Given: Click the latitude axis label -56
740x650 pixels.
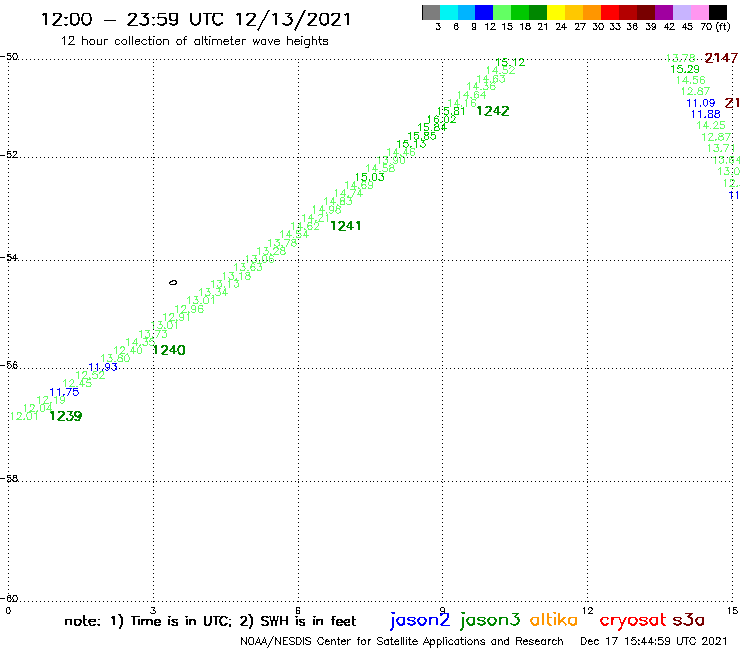Looking at the screenshot, I should pyautogui.click(x=9, y=365).
